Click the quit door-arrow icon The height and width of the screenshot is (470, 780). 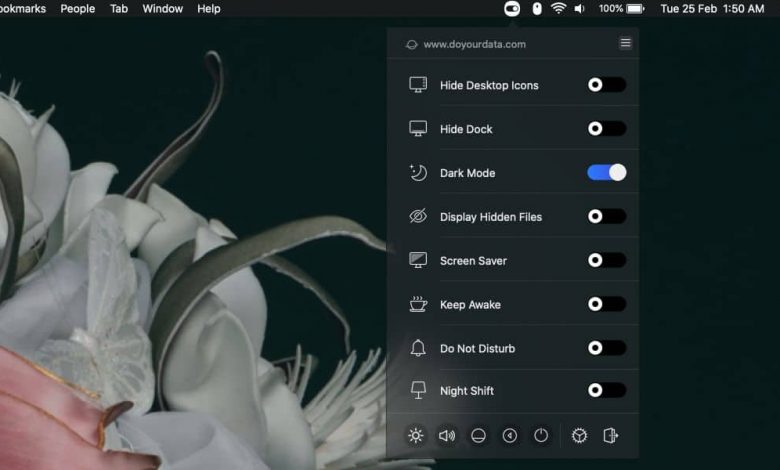click(610, 436)
